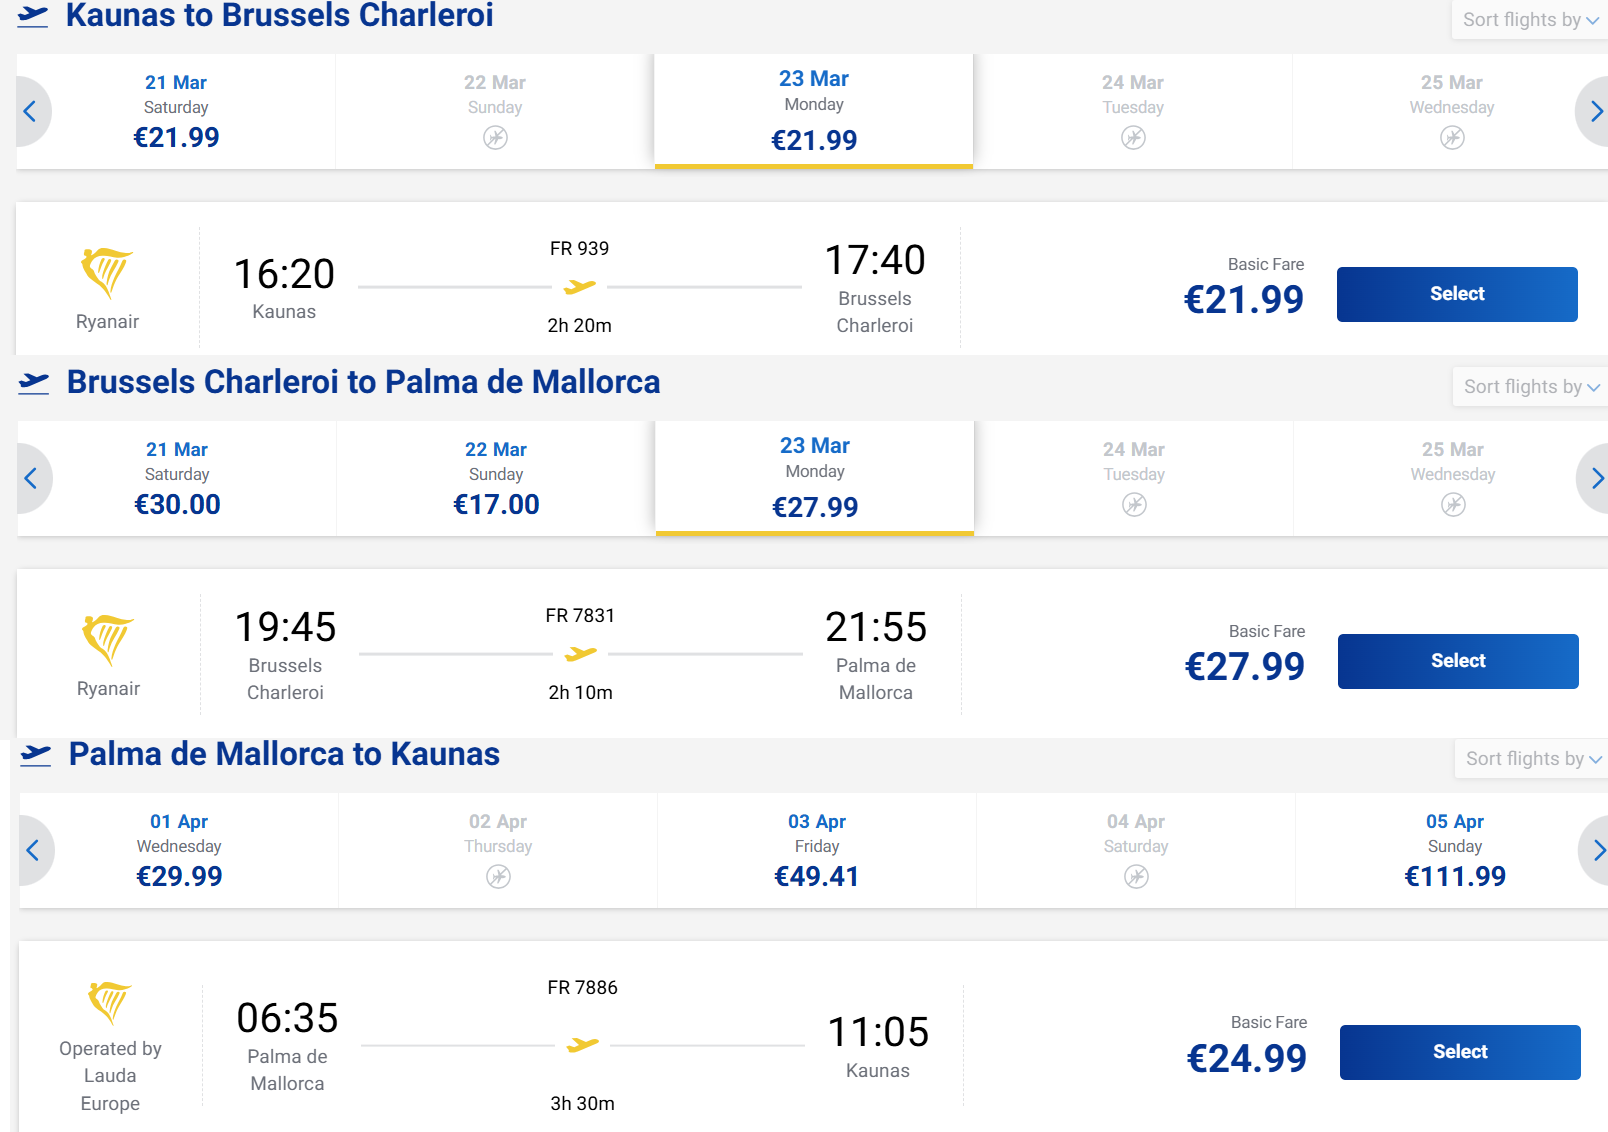1608x1132 pixels.
Task: Select the €21.99 Kaunas to Charleroi flight
Action: [1457, 294]
